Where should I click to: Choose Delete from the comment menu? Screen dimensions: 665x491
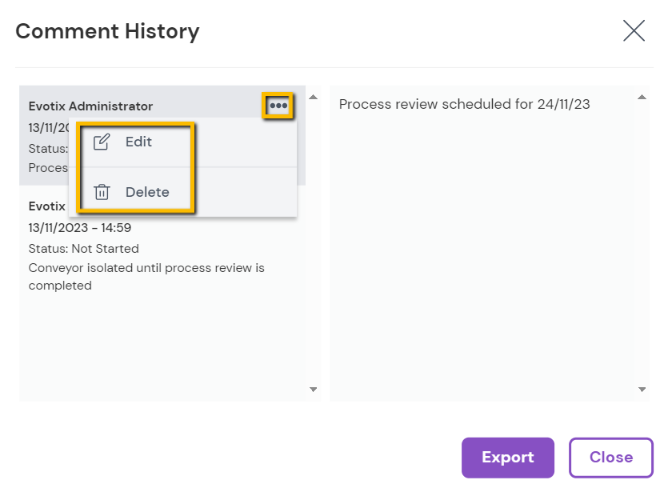[147, 192]
